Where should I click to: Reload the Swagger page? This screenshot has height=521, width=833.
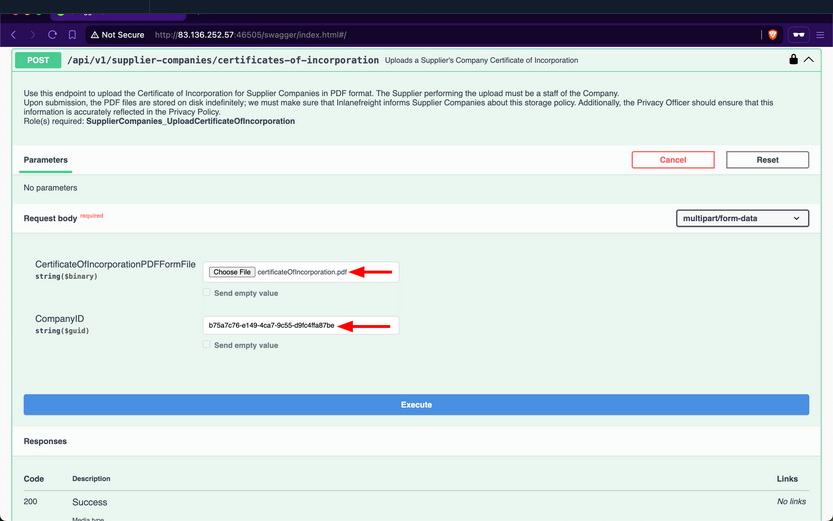[52, 35]
